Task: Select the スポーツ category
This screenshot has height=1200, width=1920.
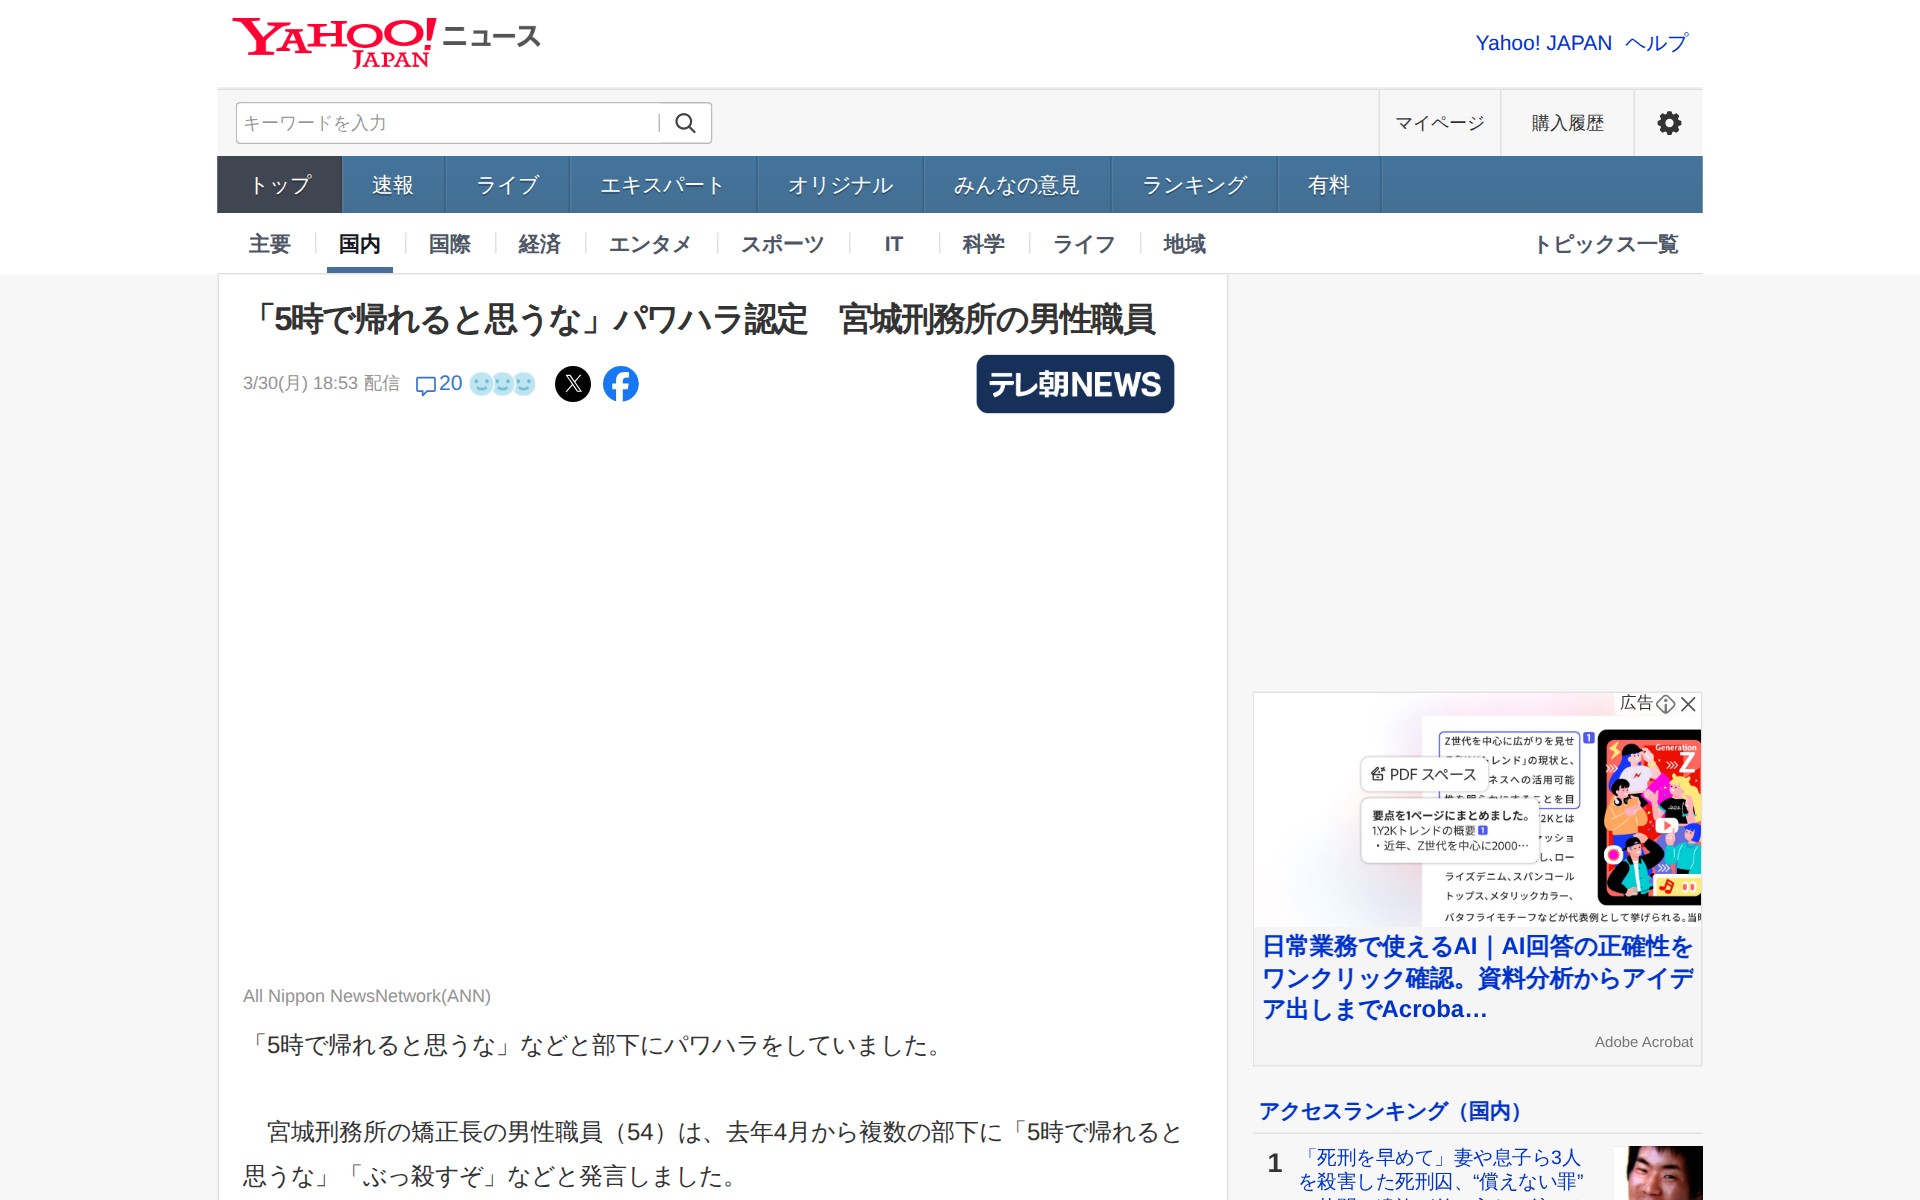Action: pyautogui.click(x=782, y=244)
